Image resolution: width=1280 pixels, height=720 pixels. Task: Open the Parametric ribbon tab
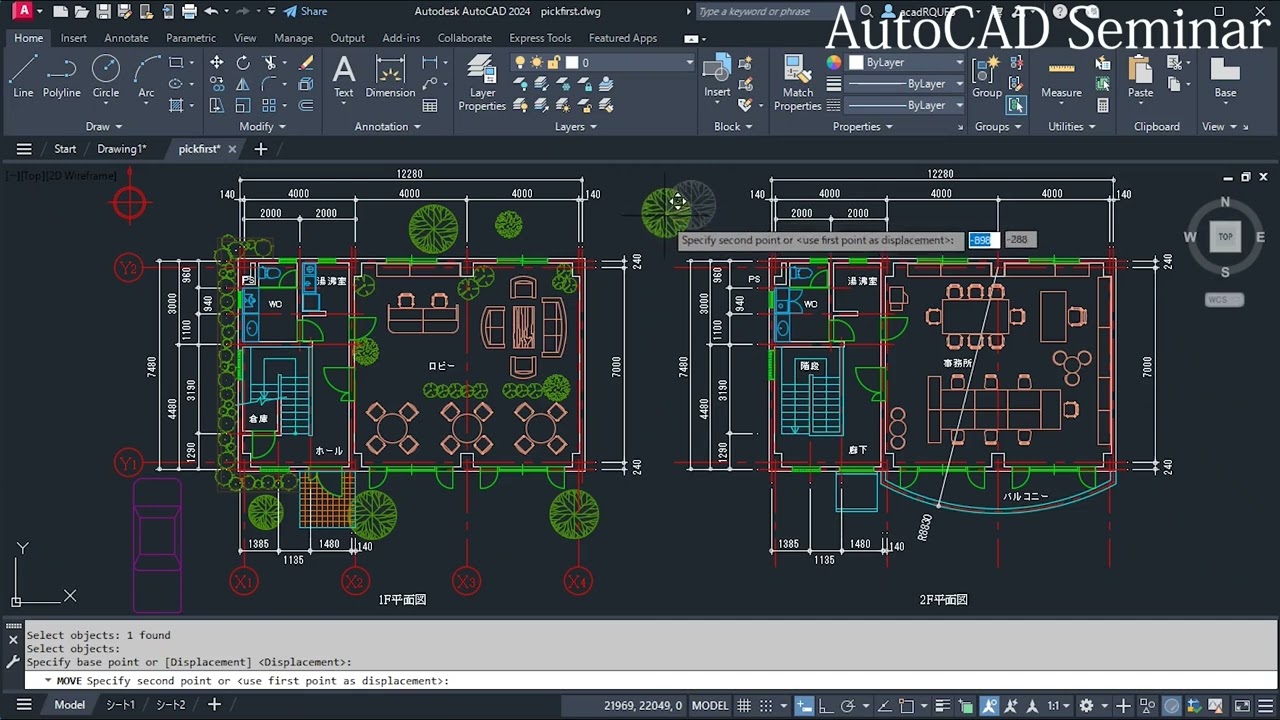[x=191, y=38]
